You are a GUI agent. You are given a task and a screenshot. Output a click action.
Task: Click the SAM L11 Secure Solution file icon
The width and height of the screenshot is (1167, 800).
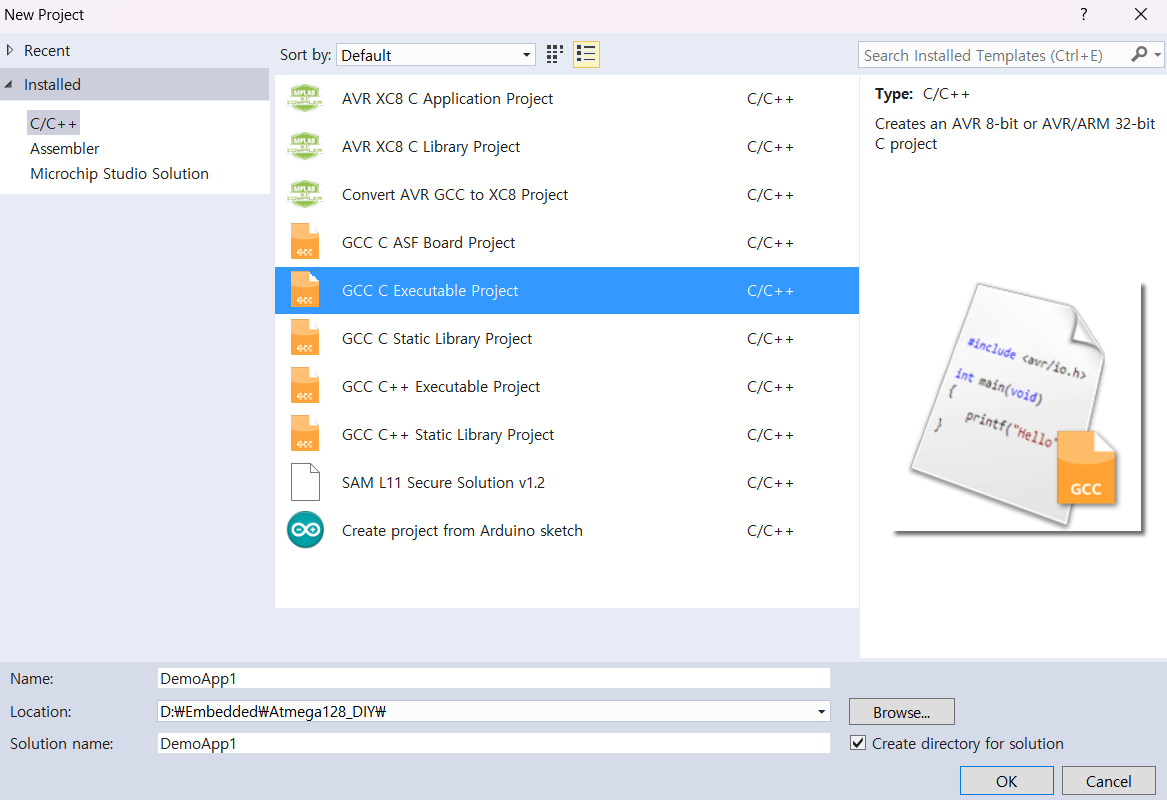click(x=305, y=482)
